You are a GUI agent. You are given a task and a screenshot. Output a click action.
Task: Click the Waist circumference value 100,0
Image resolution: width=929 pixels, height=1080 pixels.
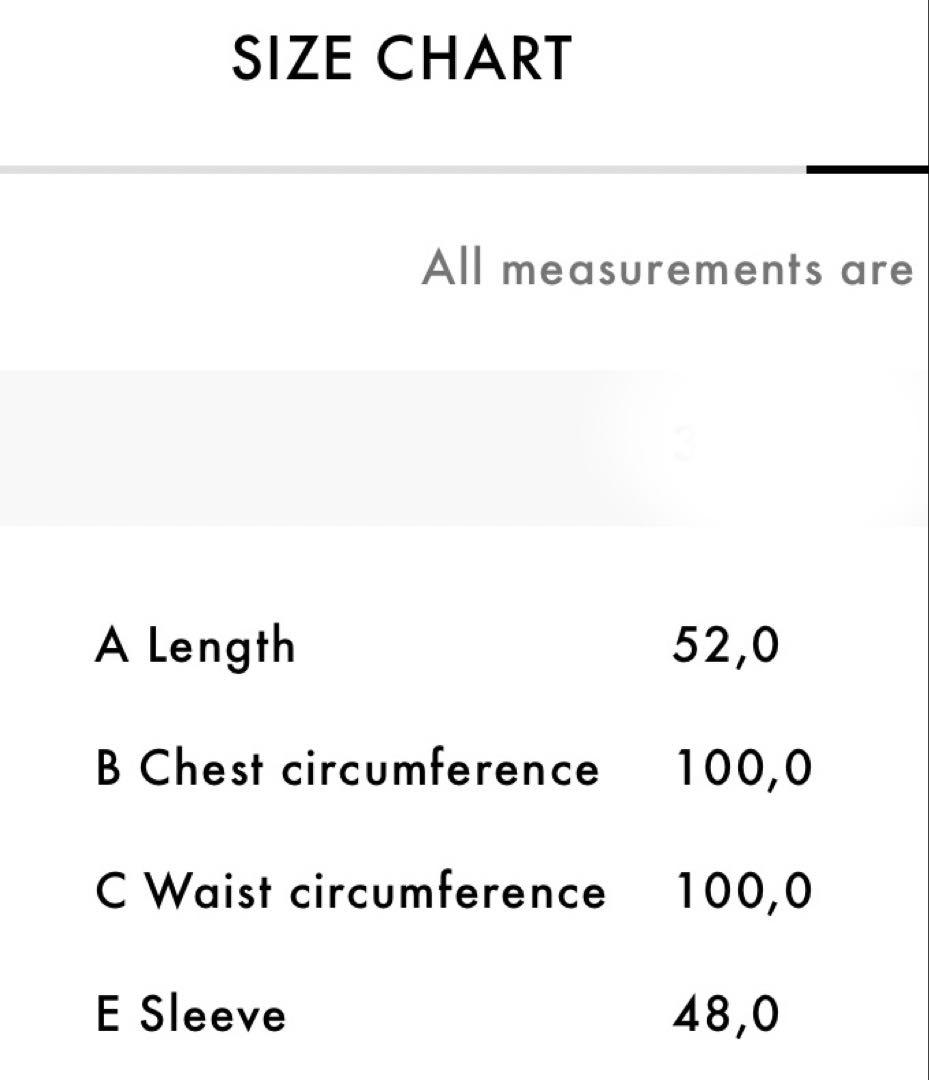[x=744, y=891]
